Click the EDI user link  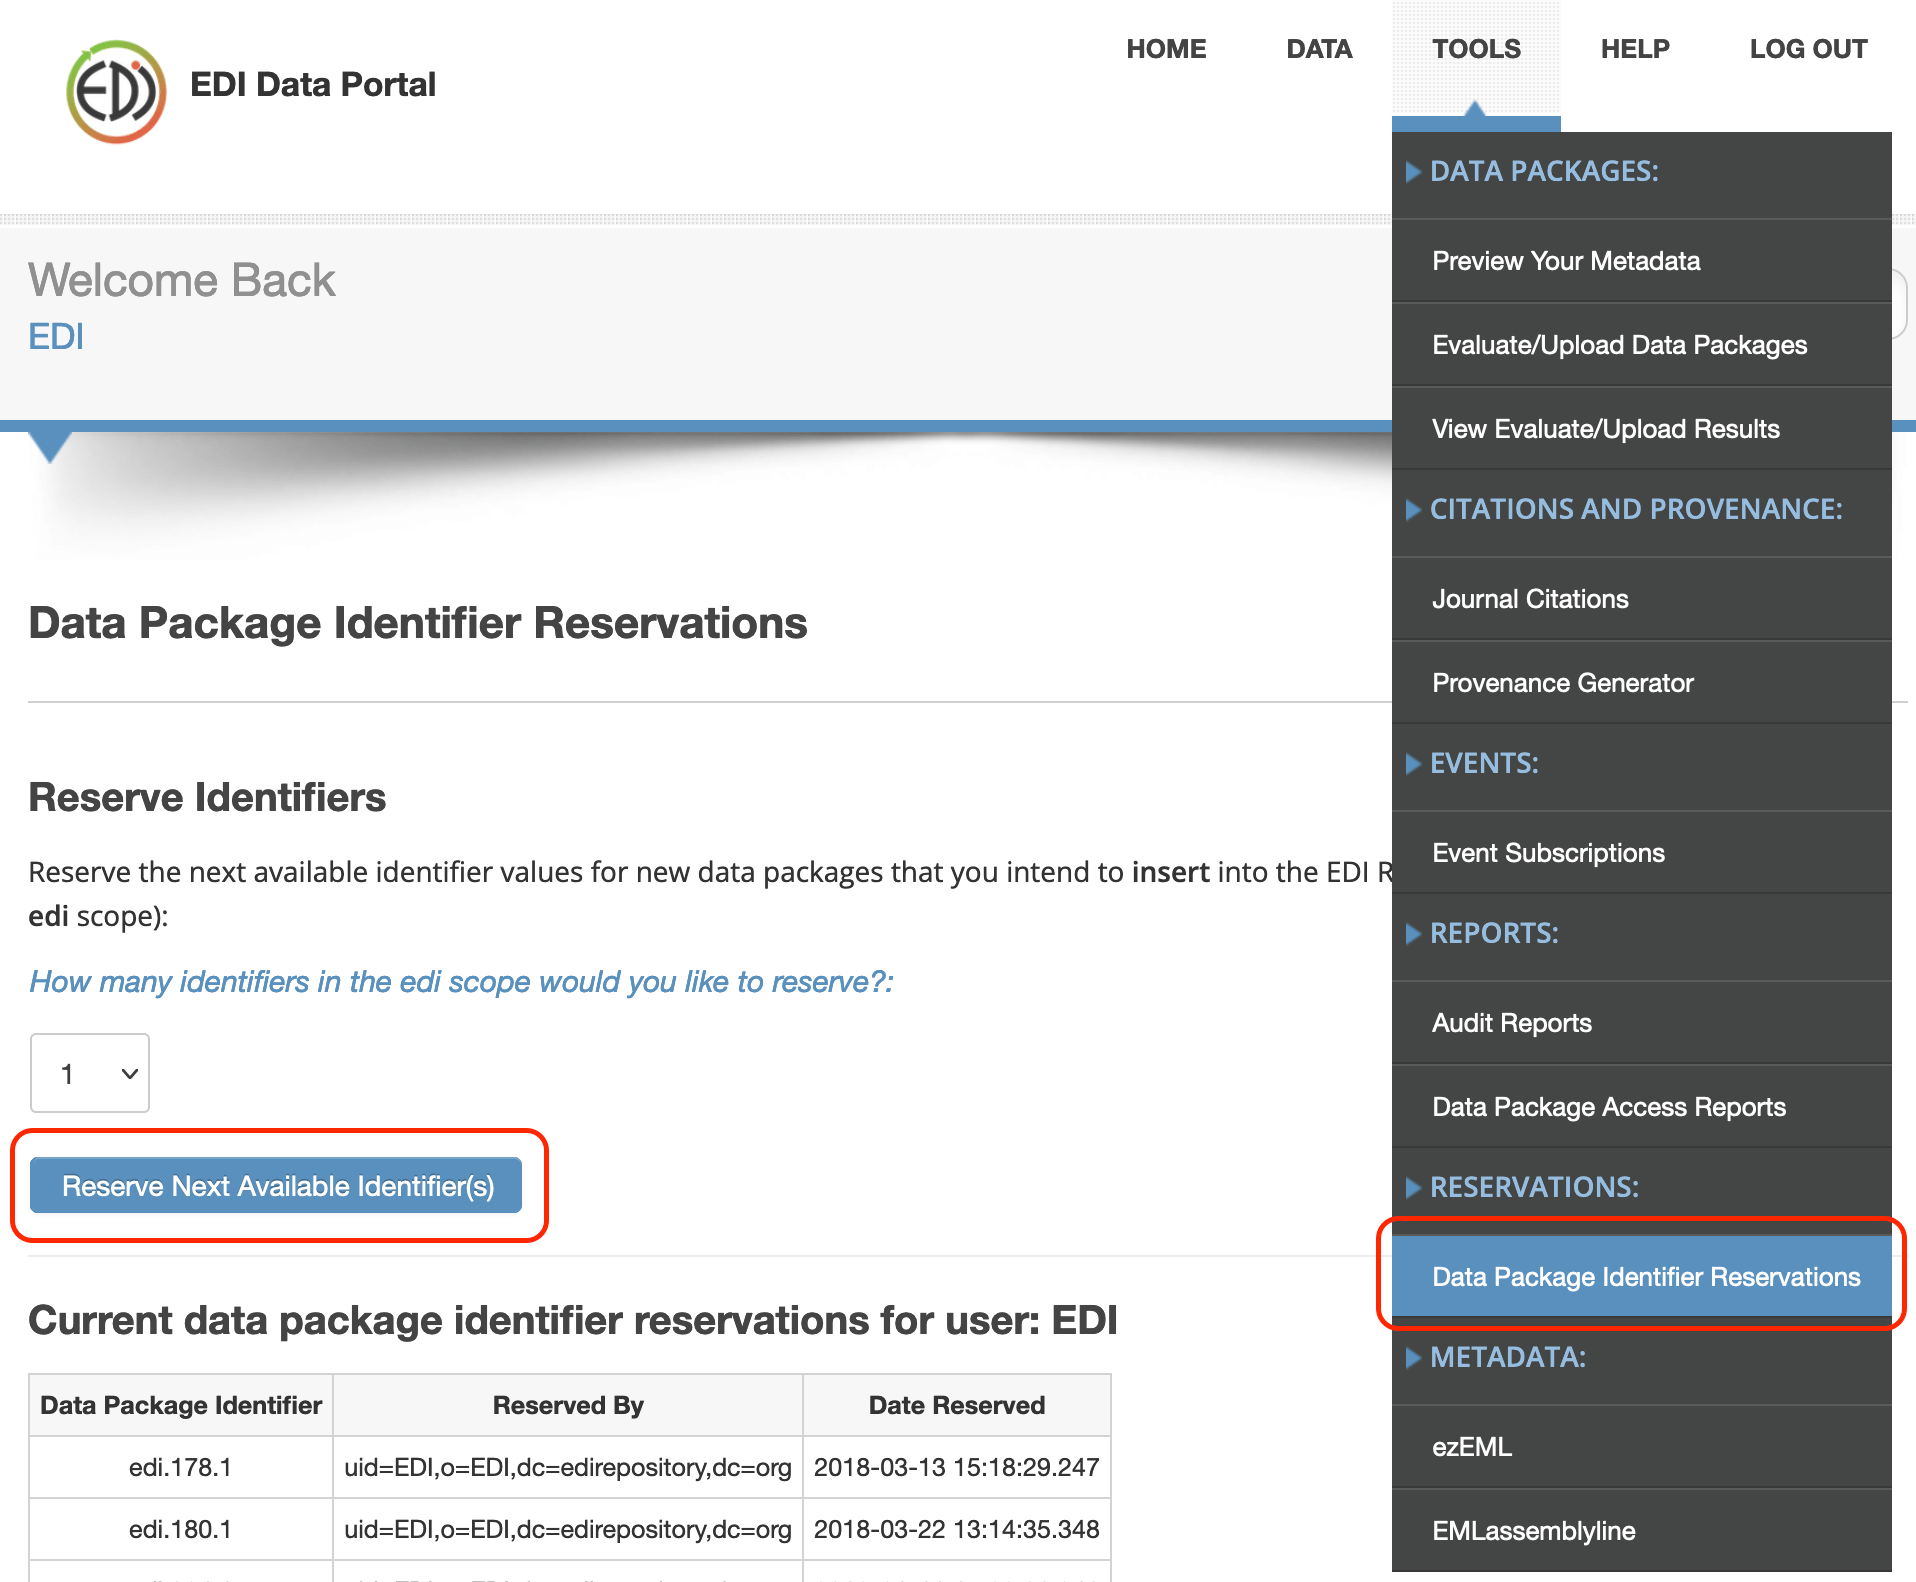coord(56,337)
